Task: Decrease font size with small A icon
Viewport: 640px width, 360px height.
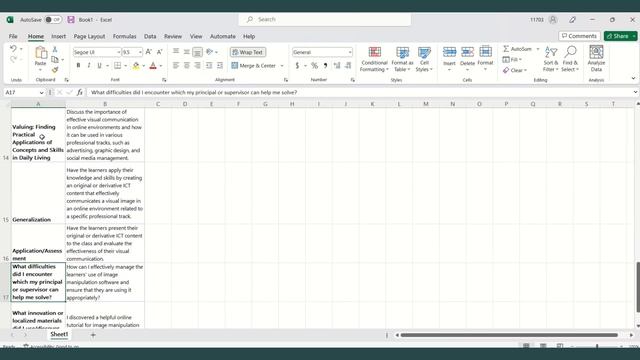Action: pos(159,52)
